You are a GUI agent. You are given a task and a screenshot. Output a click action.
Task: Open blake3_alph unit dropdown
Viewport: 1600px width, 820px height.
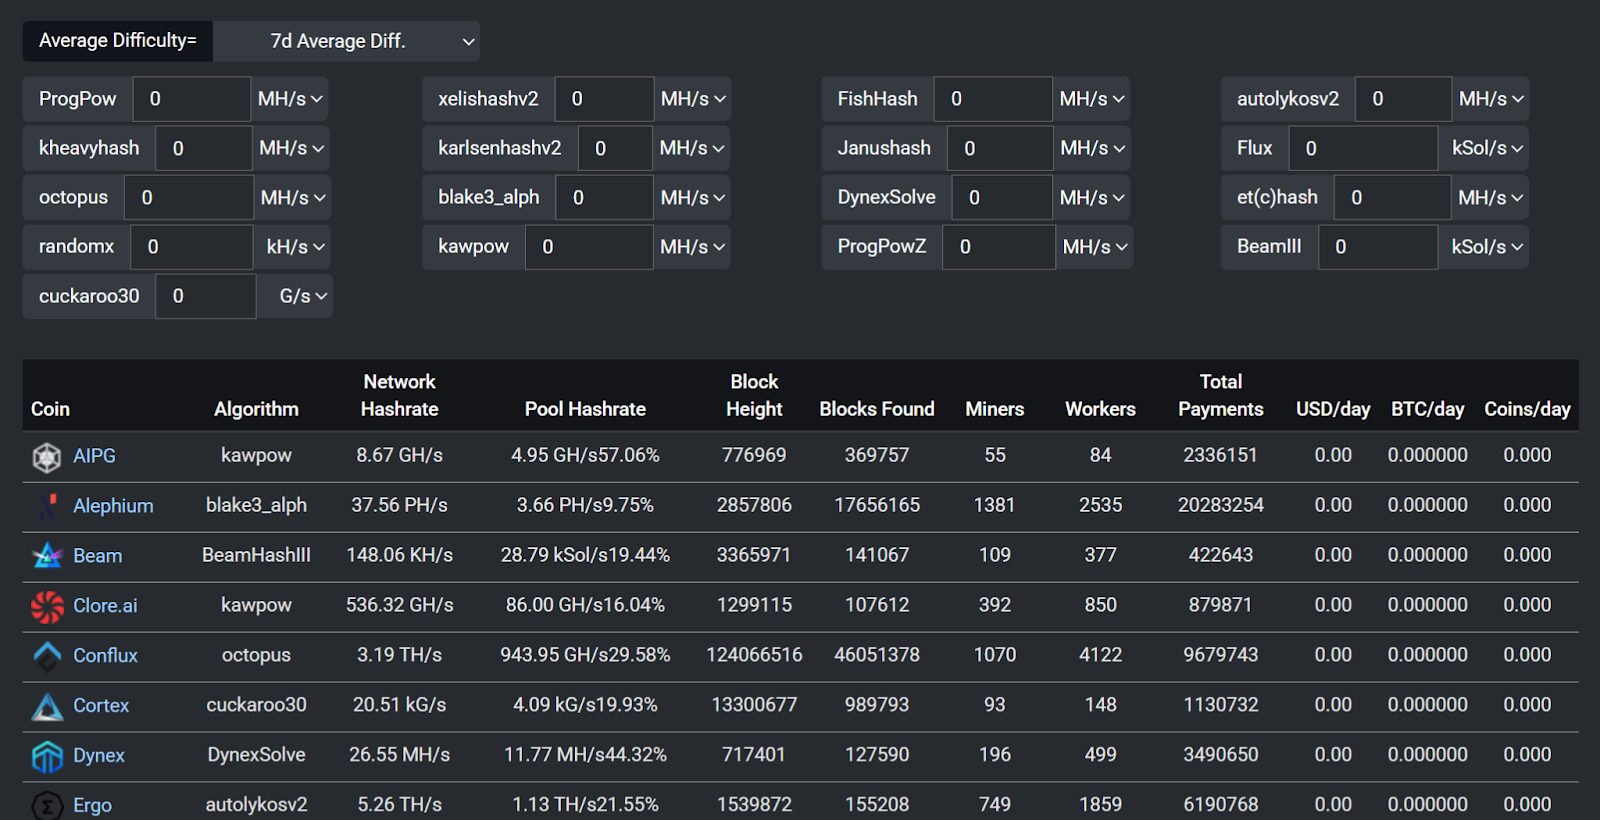pos(692,198)
